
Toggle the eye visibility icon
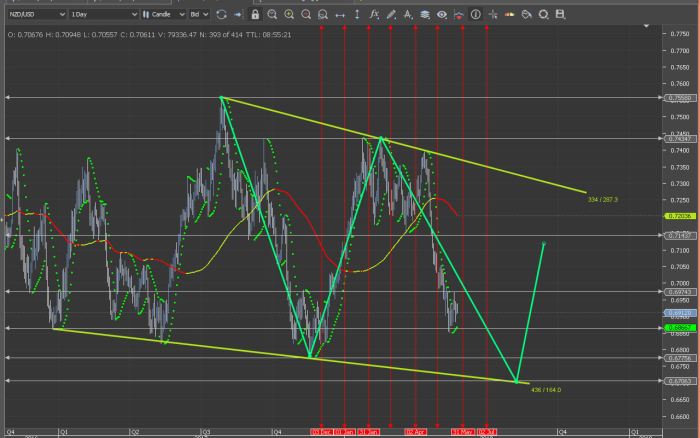tap(442, 14)
